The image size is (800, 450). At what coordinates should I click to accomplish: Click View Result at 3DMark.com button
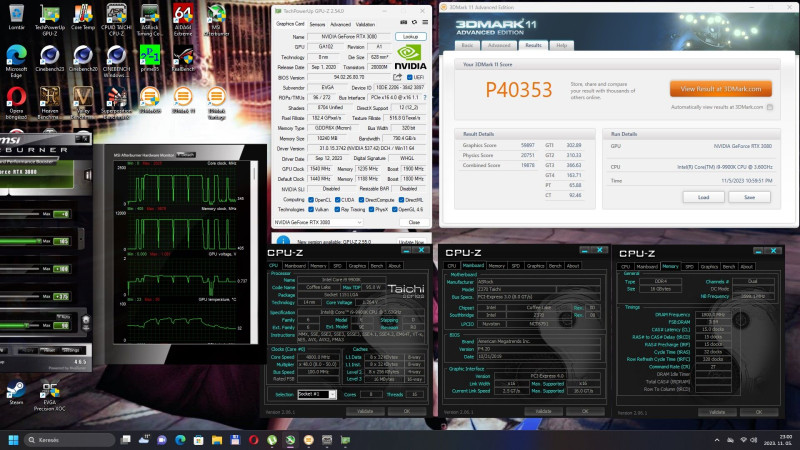[720, 89]
